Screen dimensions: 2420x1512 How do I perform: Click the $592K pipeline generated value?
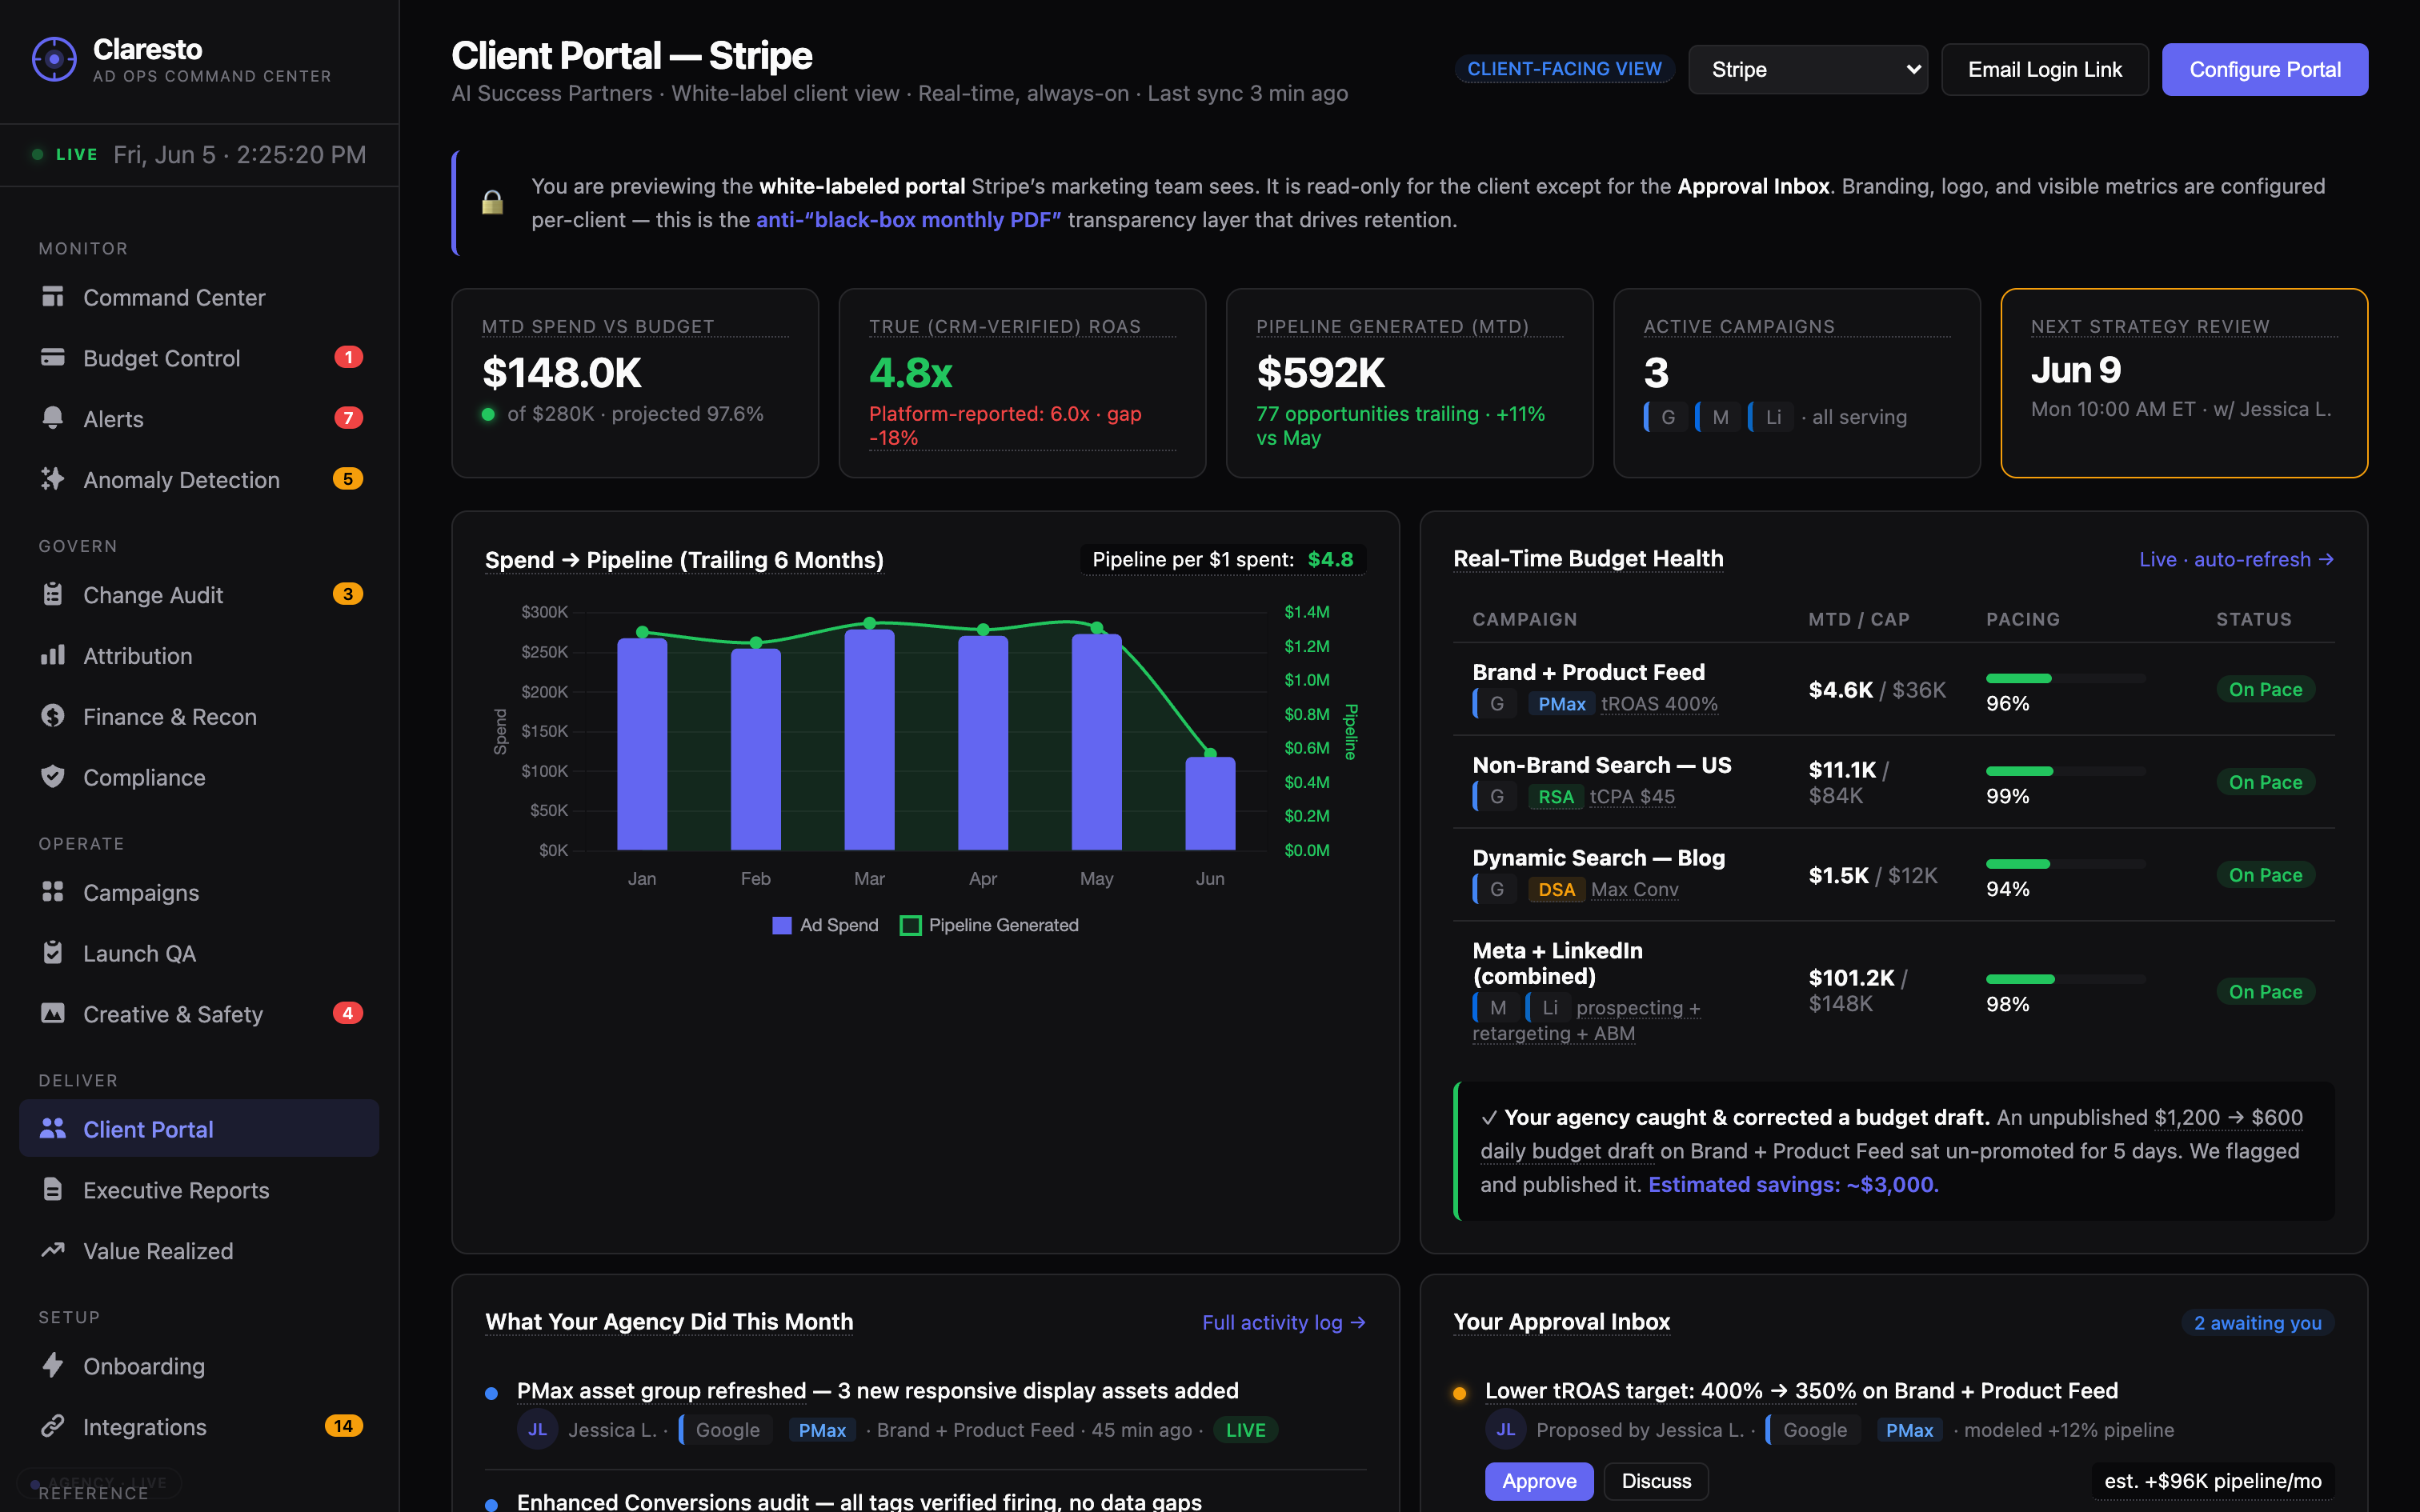1320,373
